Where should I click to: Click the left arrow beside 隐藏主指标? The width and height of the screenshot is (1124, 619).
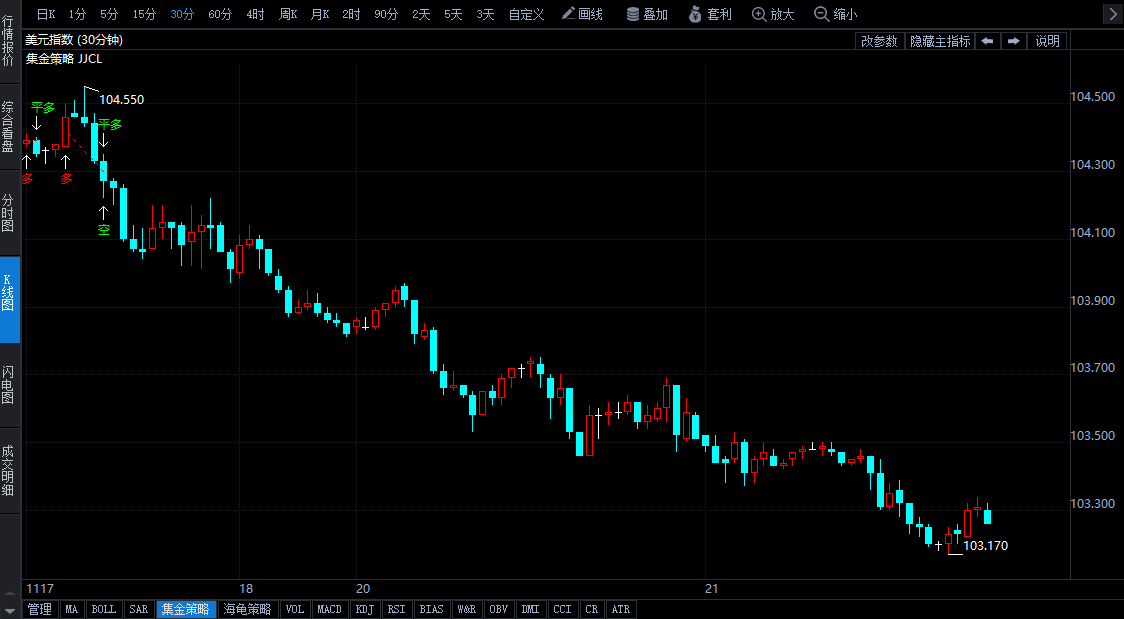[987, 41]
